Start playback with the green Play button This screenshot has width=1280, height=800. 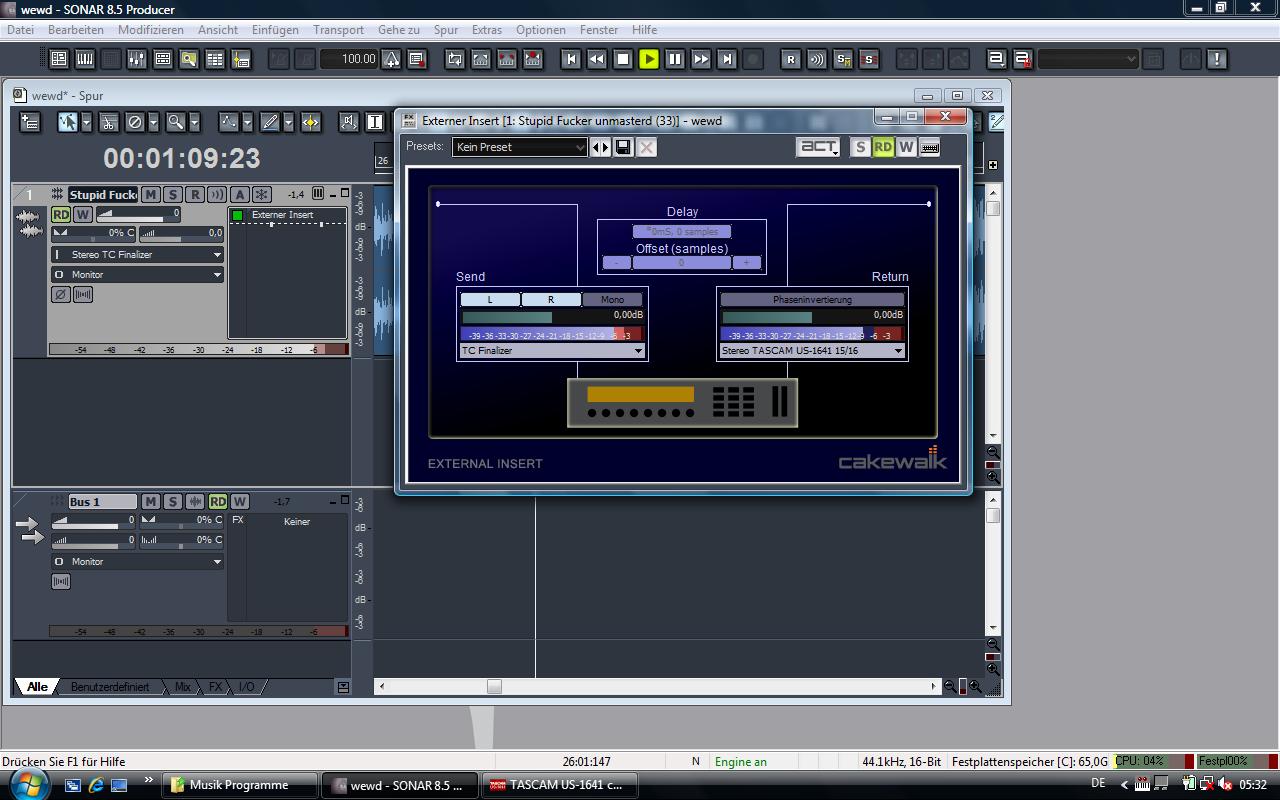[x=649, y=59]
